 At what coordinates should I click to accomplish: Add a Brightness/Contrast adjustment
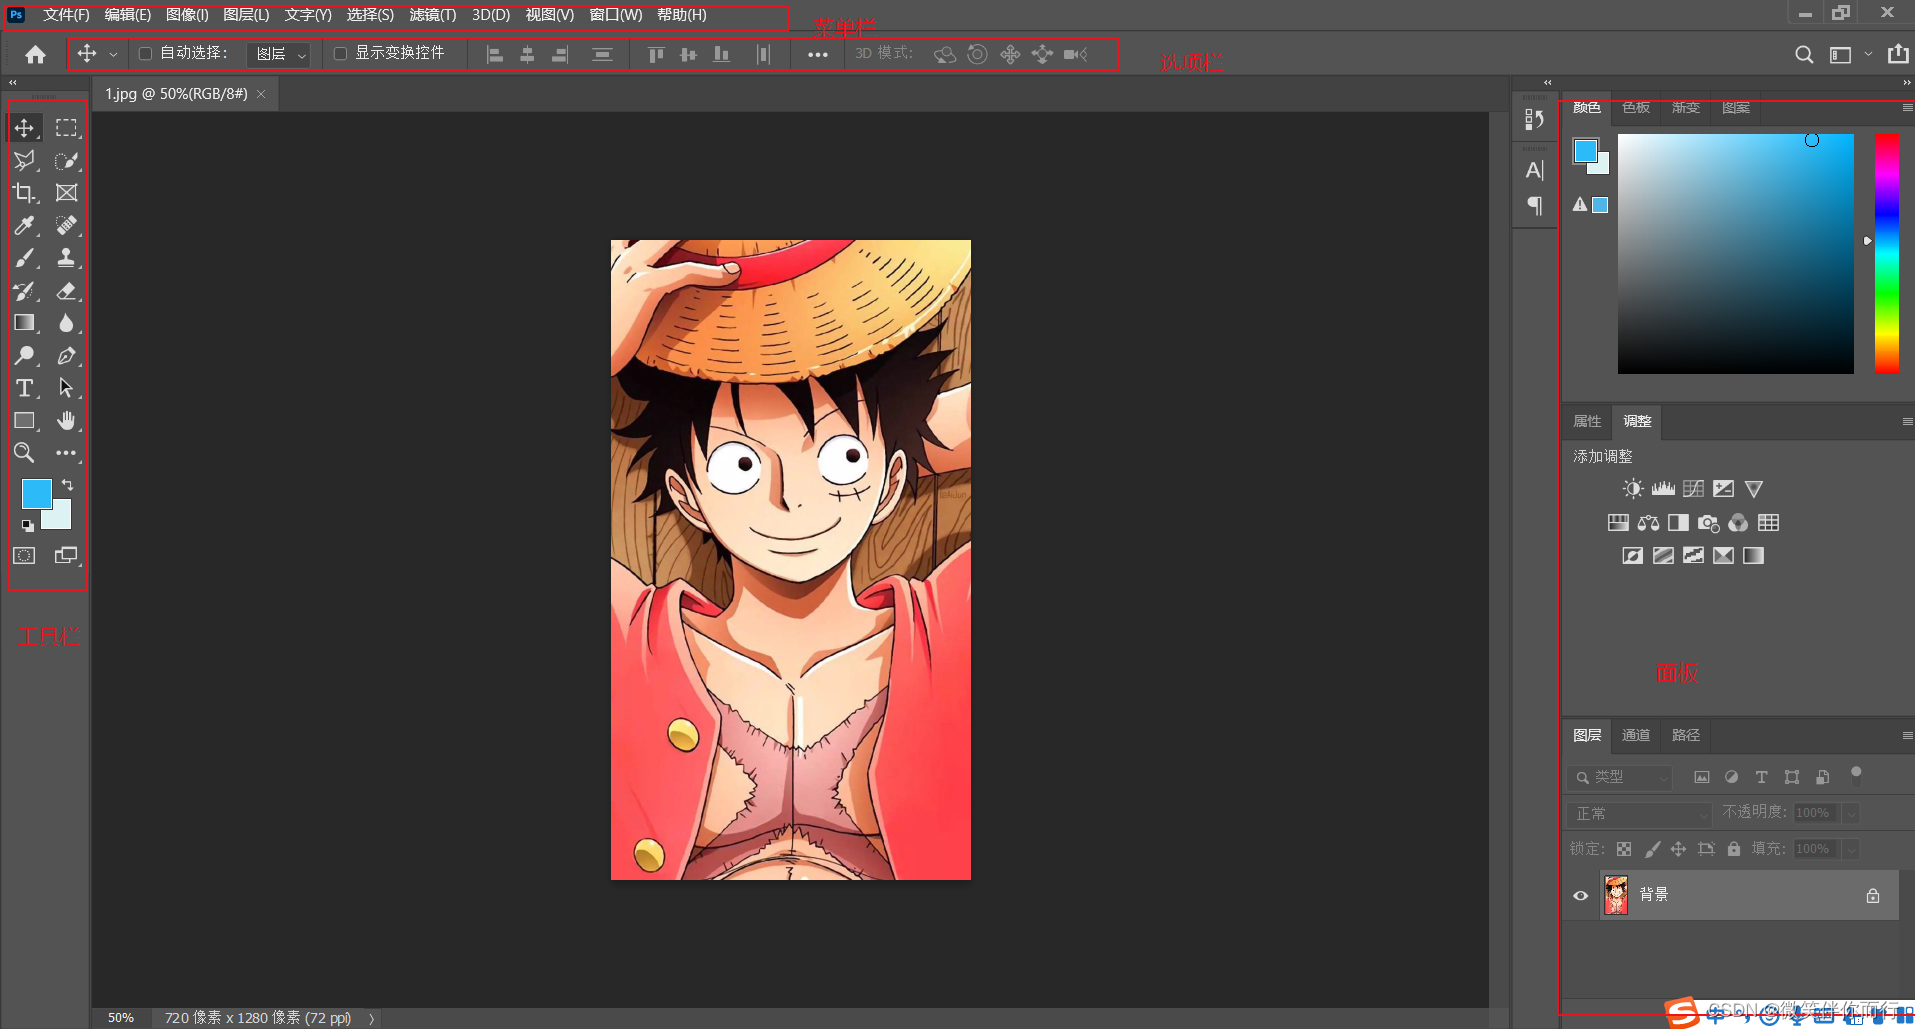click(x=1633, y=489)
